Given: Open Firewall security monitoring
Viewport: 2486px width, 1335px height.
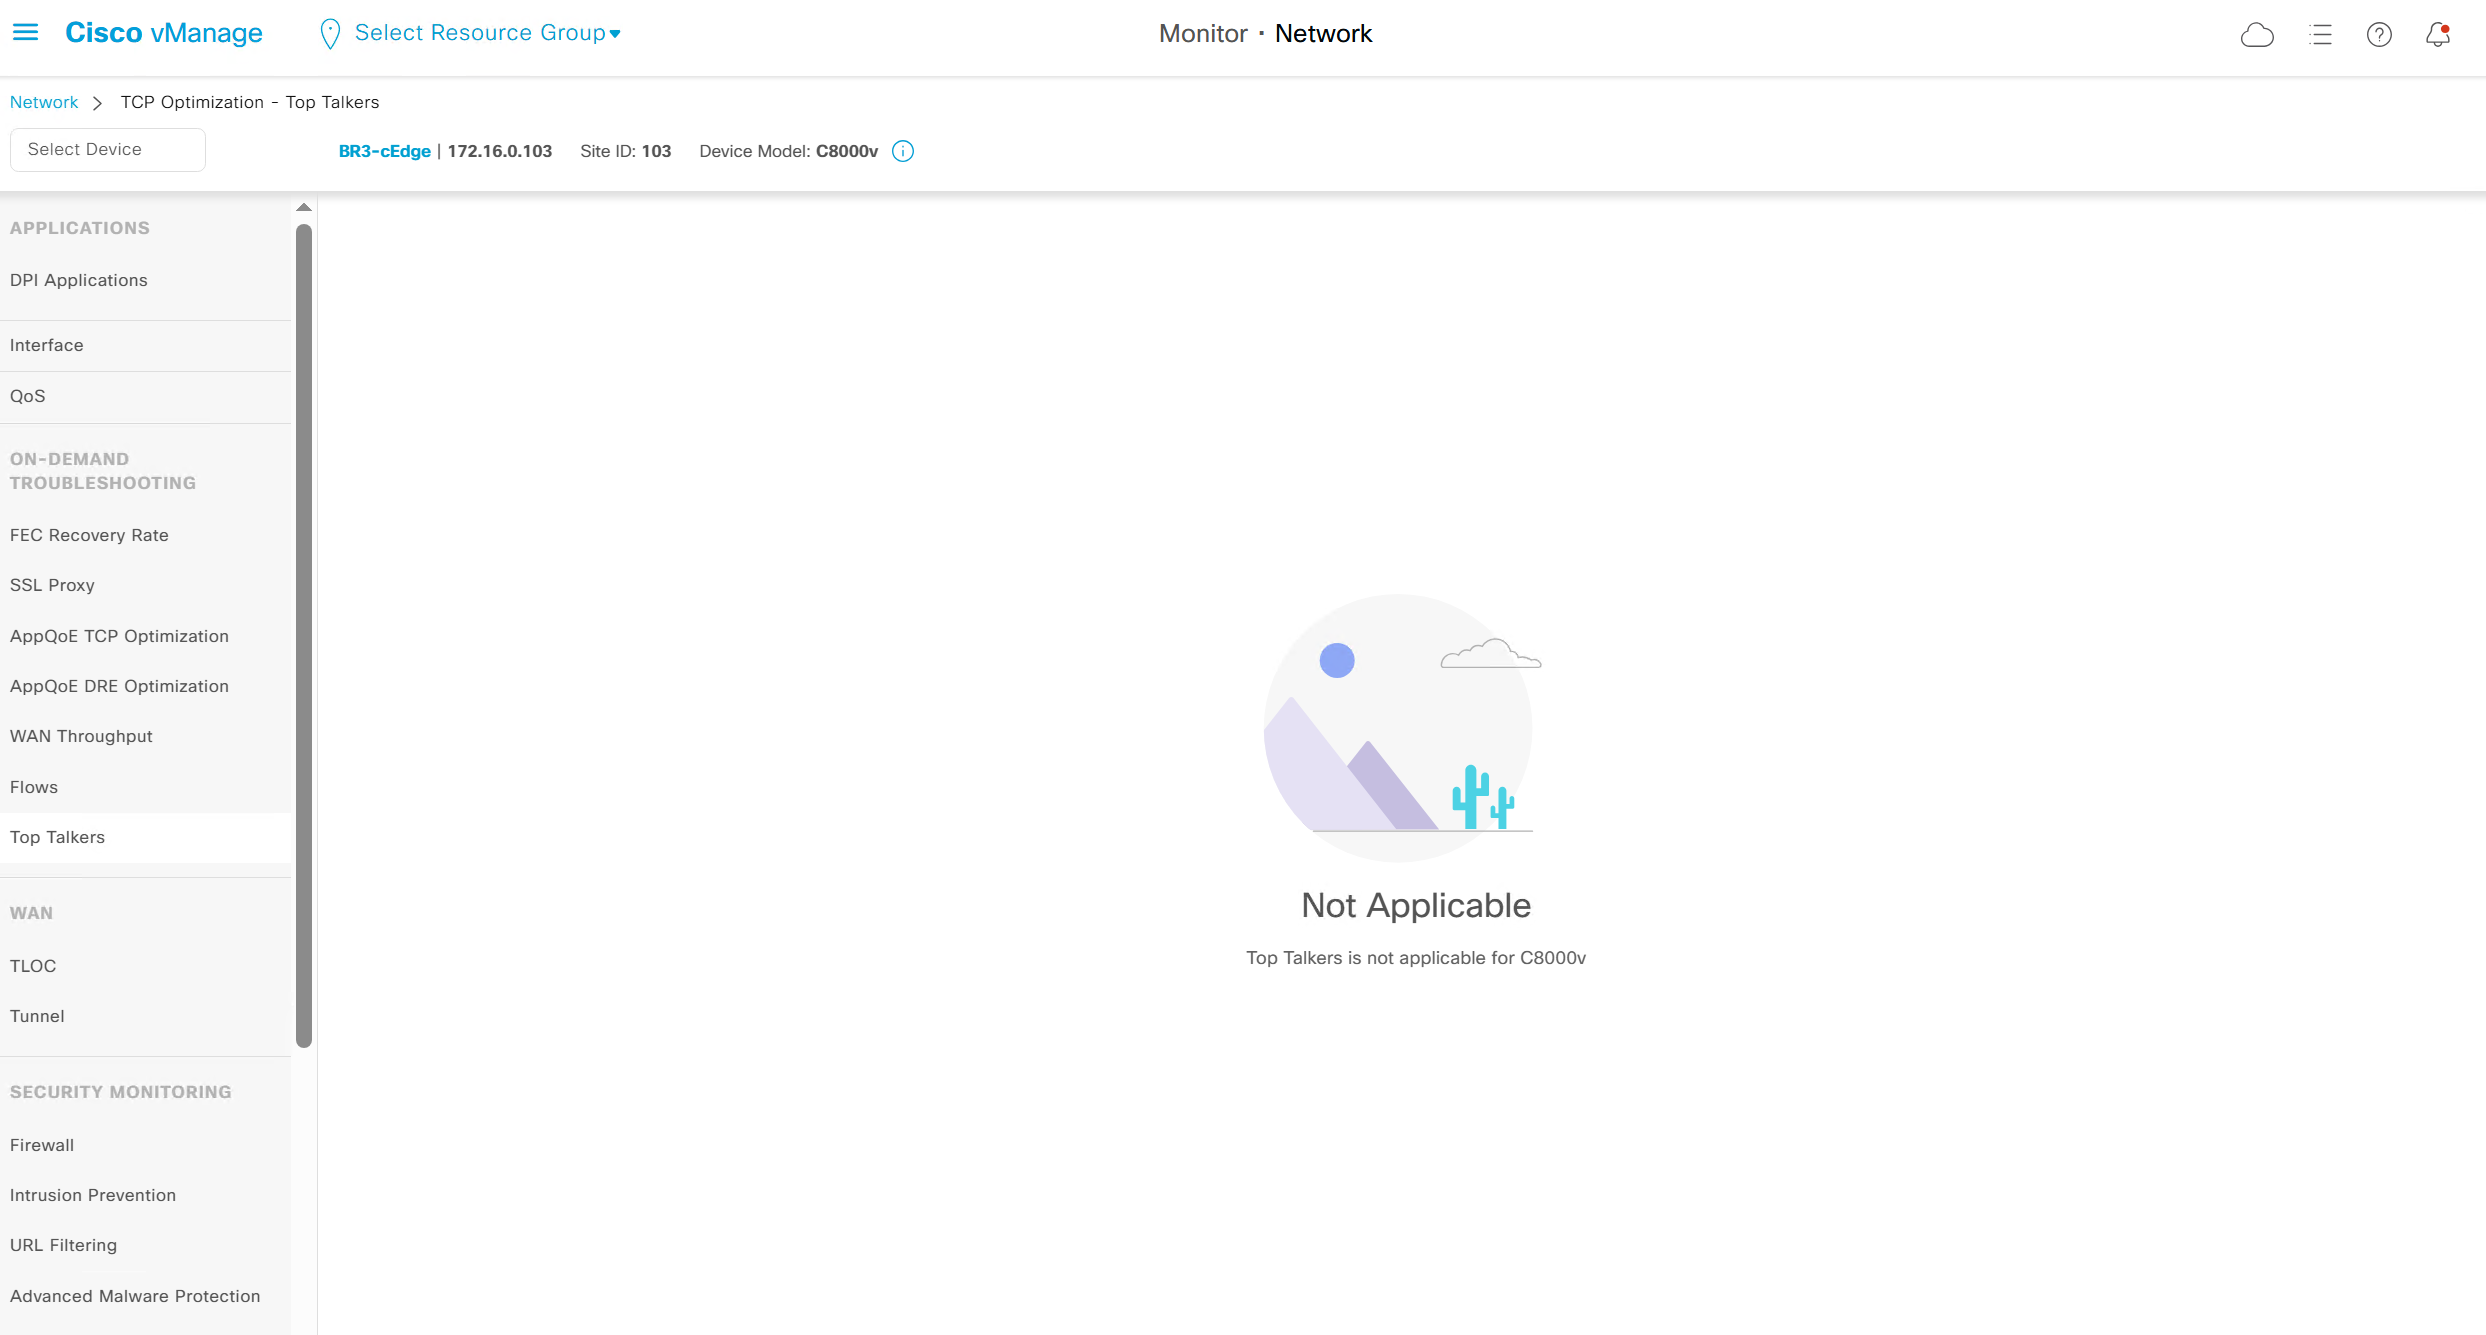Looking at the screenshot, I should pyautogui.click(x=42, y=1145).
